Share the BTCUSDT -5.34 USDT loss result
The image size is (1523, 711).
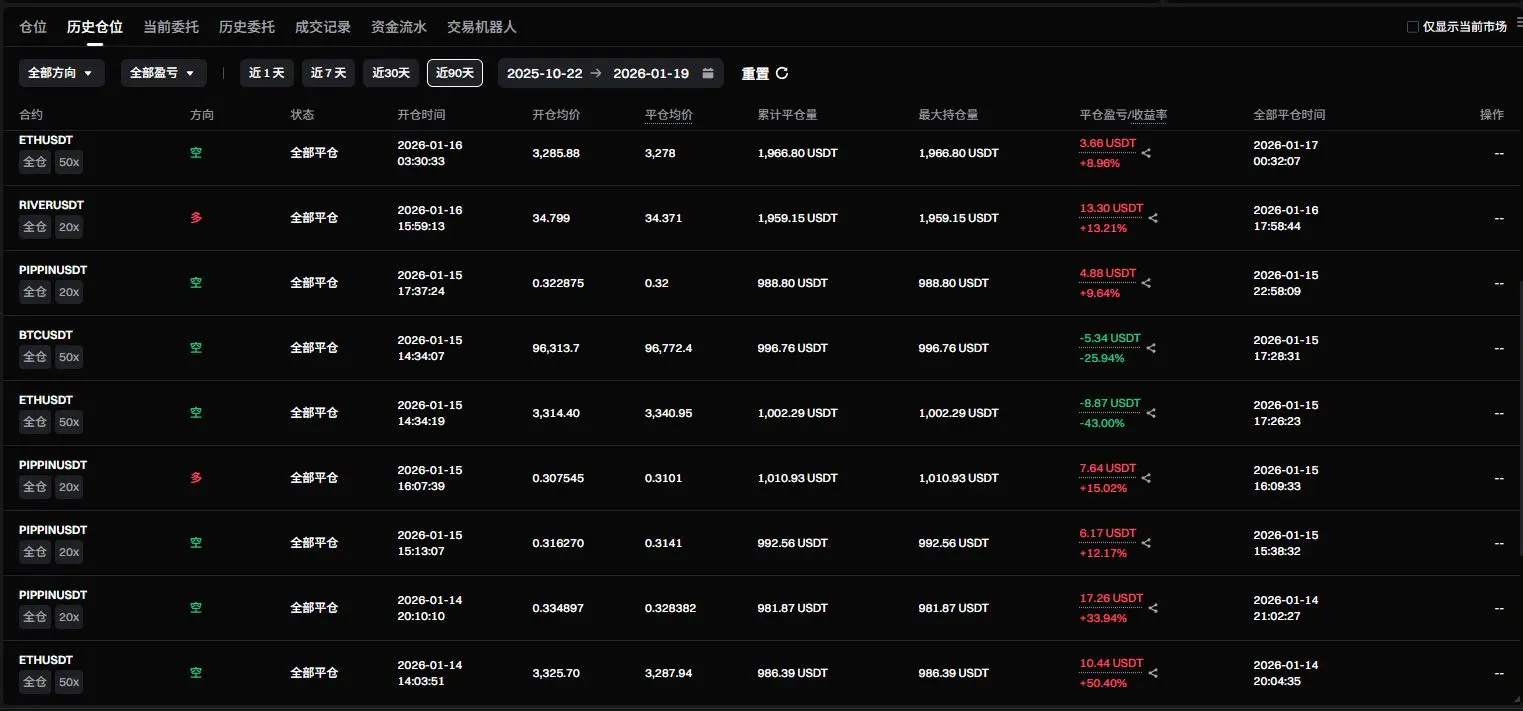[1151, 348]
